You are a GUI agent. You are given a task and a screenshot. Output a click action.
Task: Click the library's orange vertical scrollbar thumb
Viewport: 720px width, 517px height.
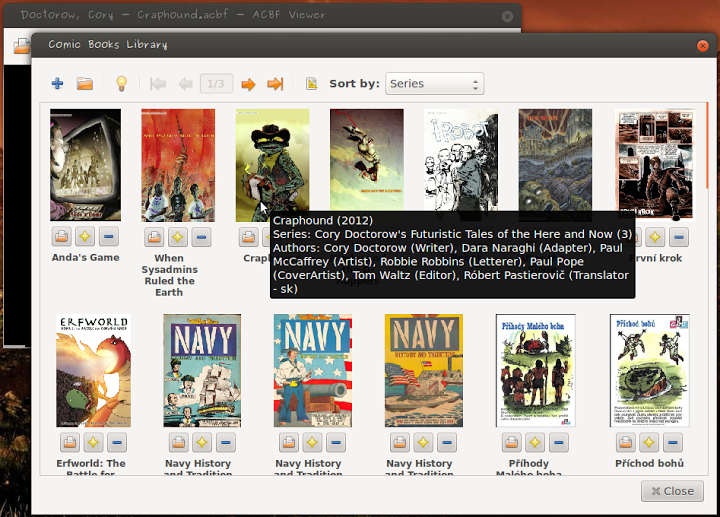coord(708,145)
